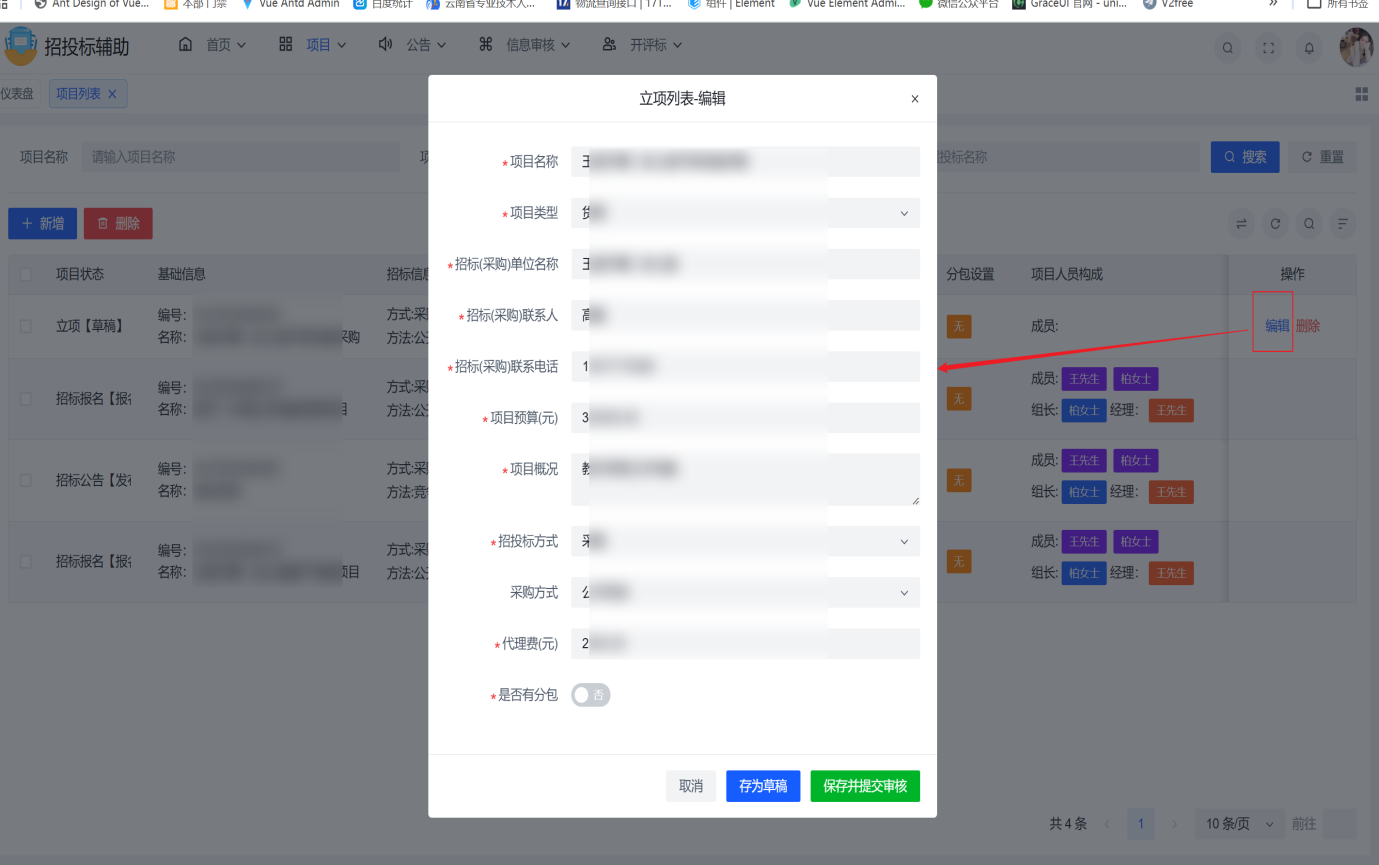Open the 10条/页 page size selector
Viewport: 1379px width, 865px height.
tap(1238, 823)
